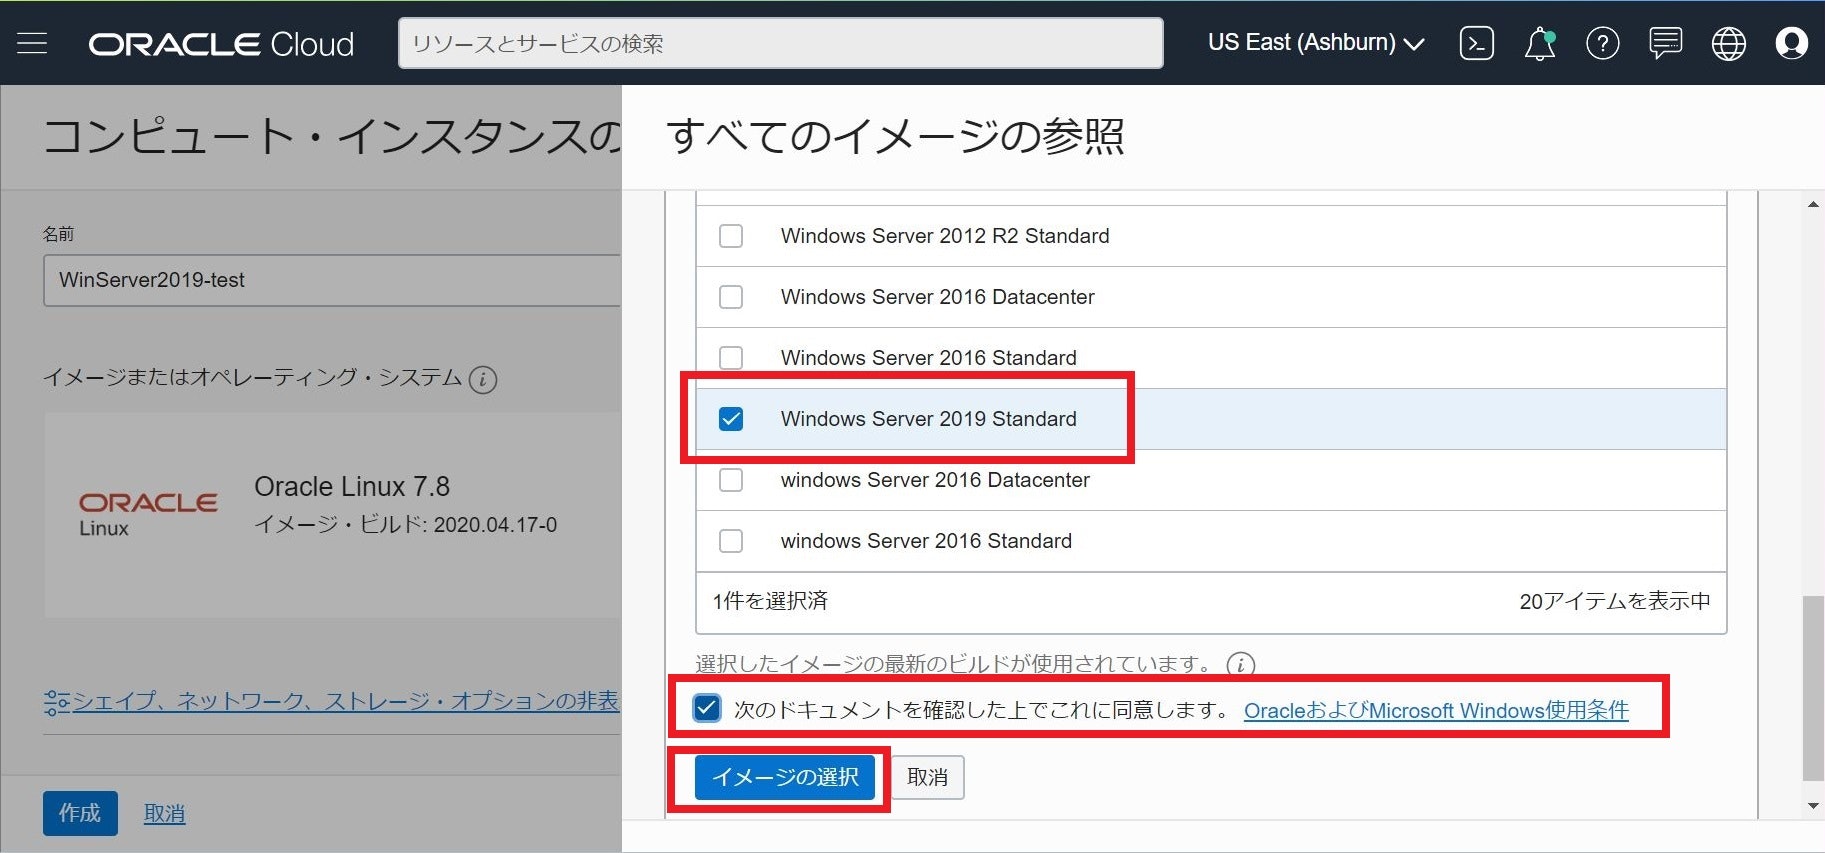Click the Oracle Linux logo thumbnail
The image size is (1825, 853).
point(148,514)
